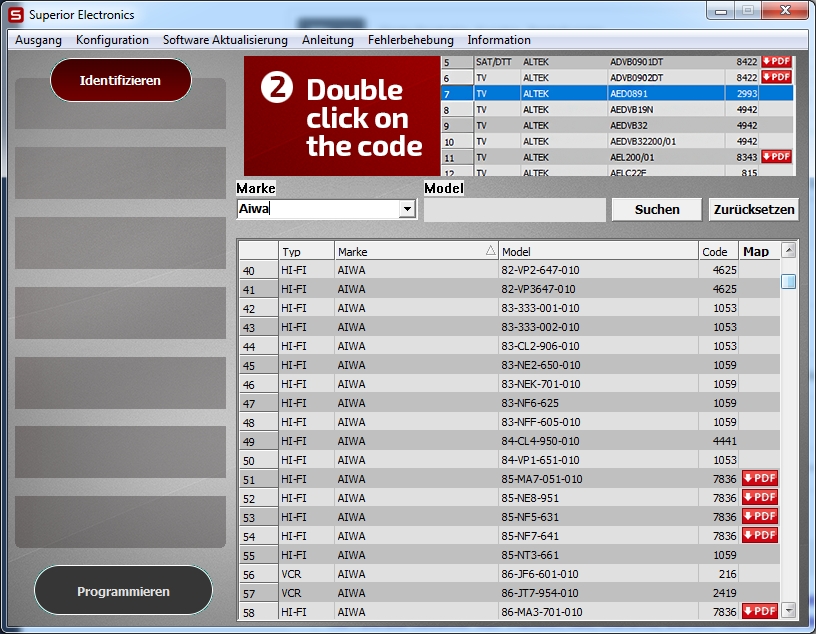Click the Typ column header
The image size is (816, 634).
tap(305, 252)
